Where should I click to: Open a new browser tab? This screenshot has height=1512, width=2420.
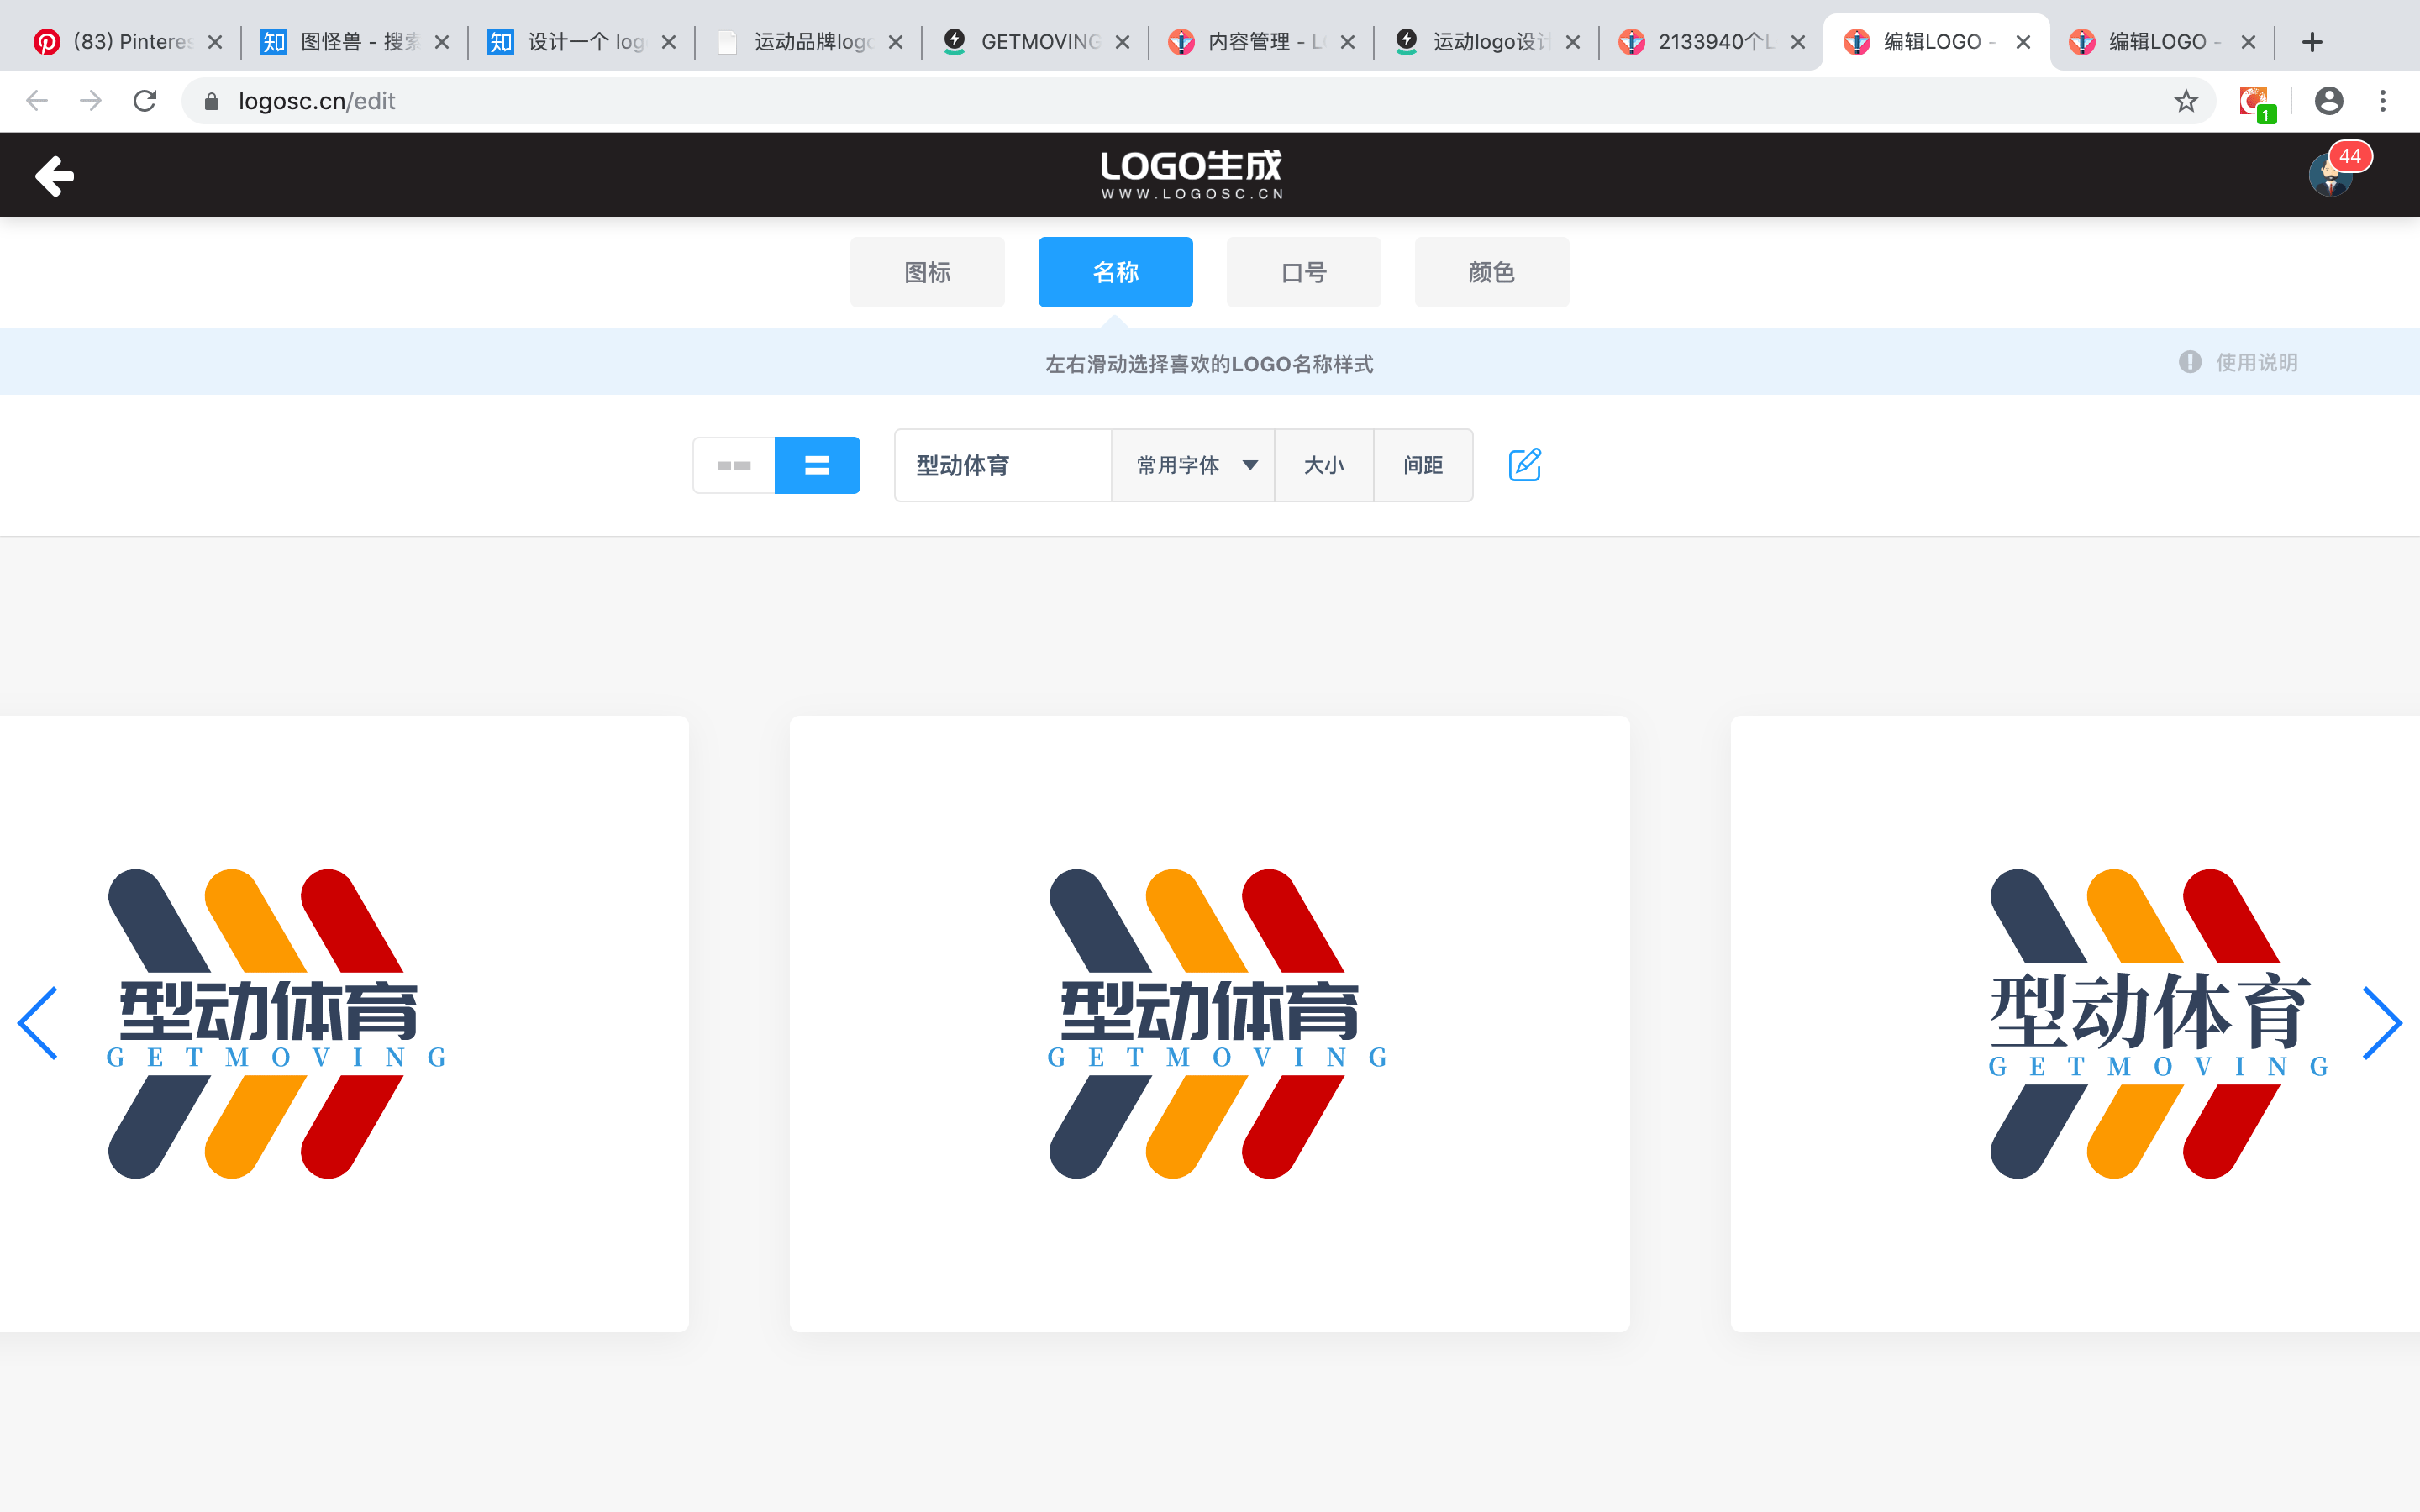pos(2312,42)
